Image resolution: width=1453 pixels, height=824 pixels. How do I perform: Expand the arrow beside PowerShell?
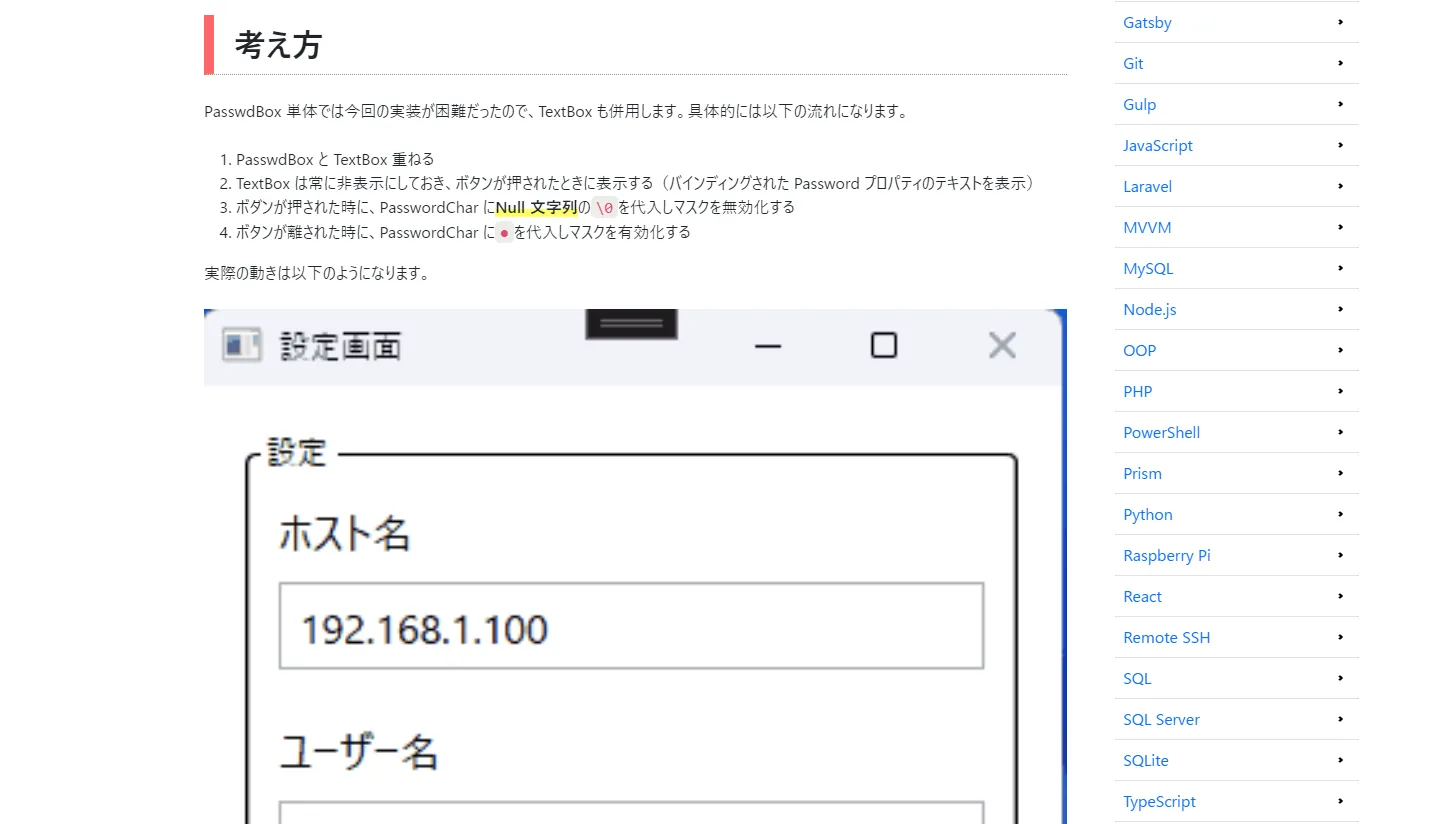pyautogui.click(x=1340, y=432)
